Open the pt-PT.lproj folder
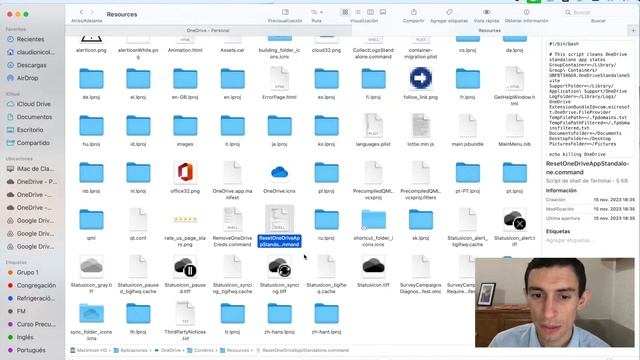This screenshot has width=640, height=360. click(x=467, y=173)
